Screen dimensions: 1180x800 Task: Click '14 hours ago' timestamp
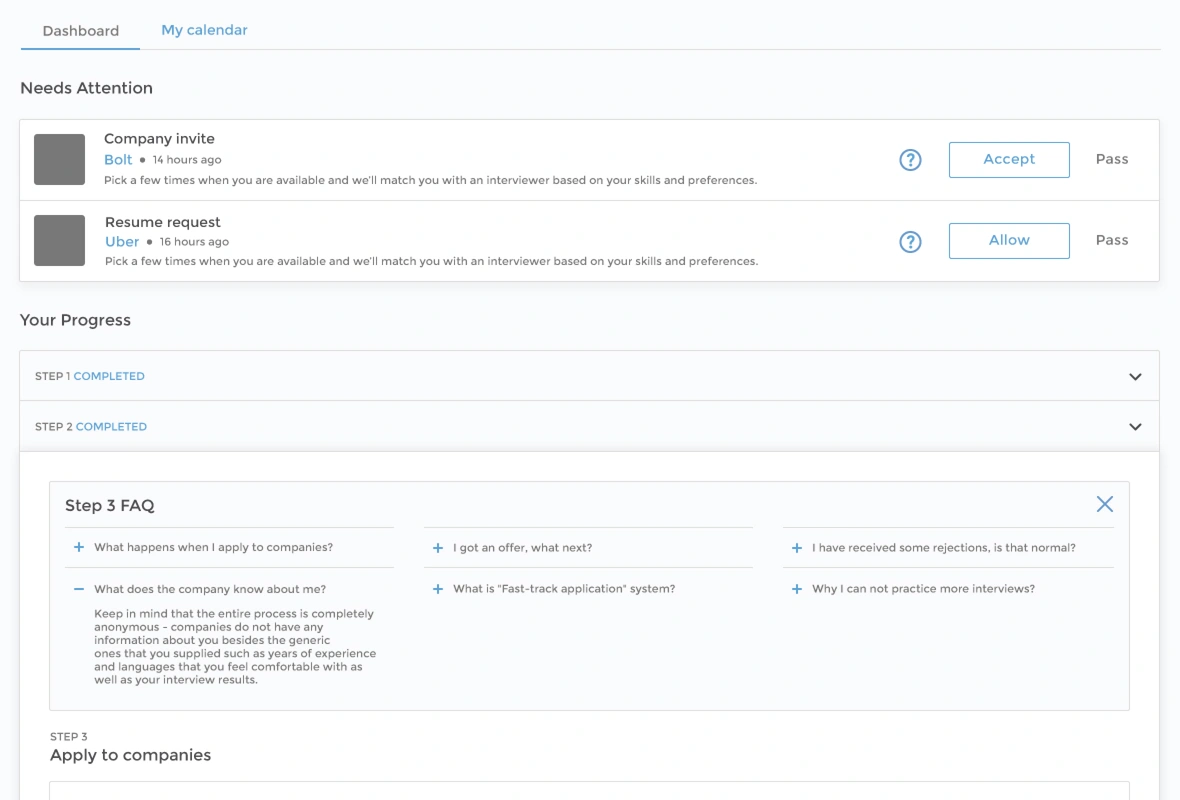click(x=187, y=160)
